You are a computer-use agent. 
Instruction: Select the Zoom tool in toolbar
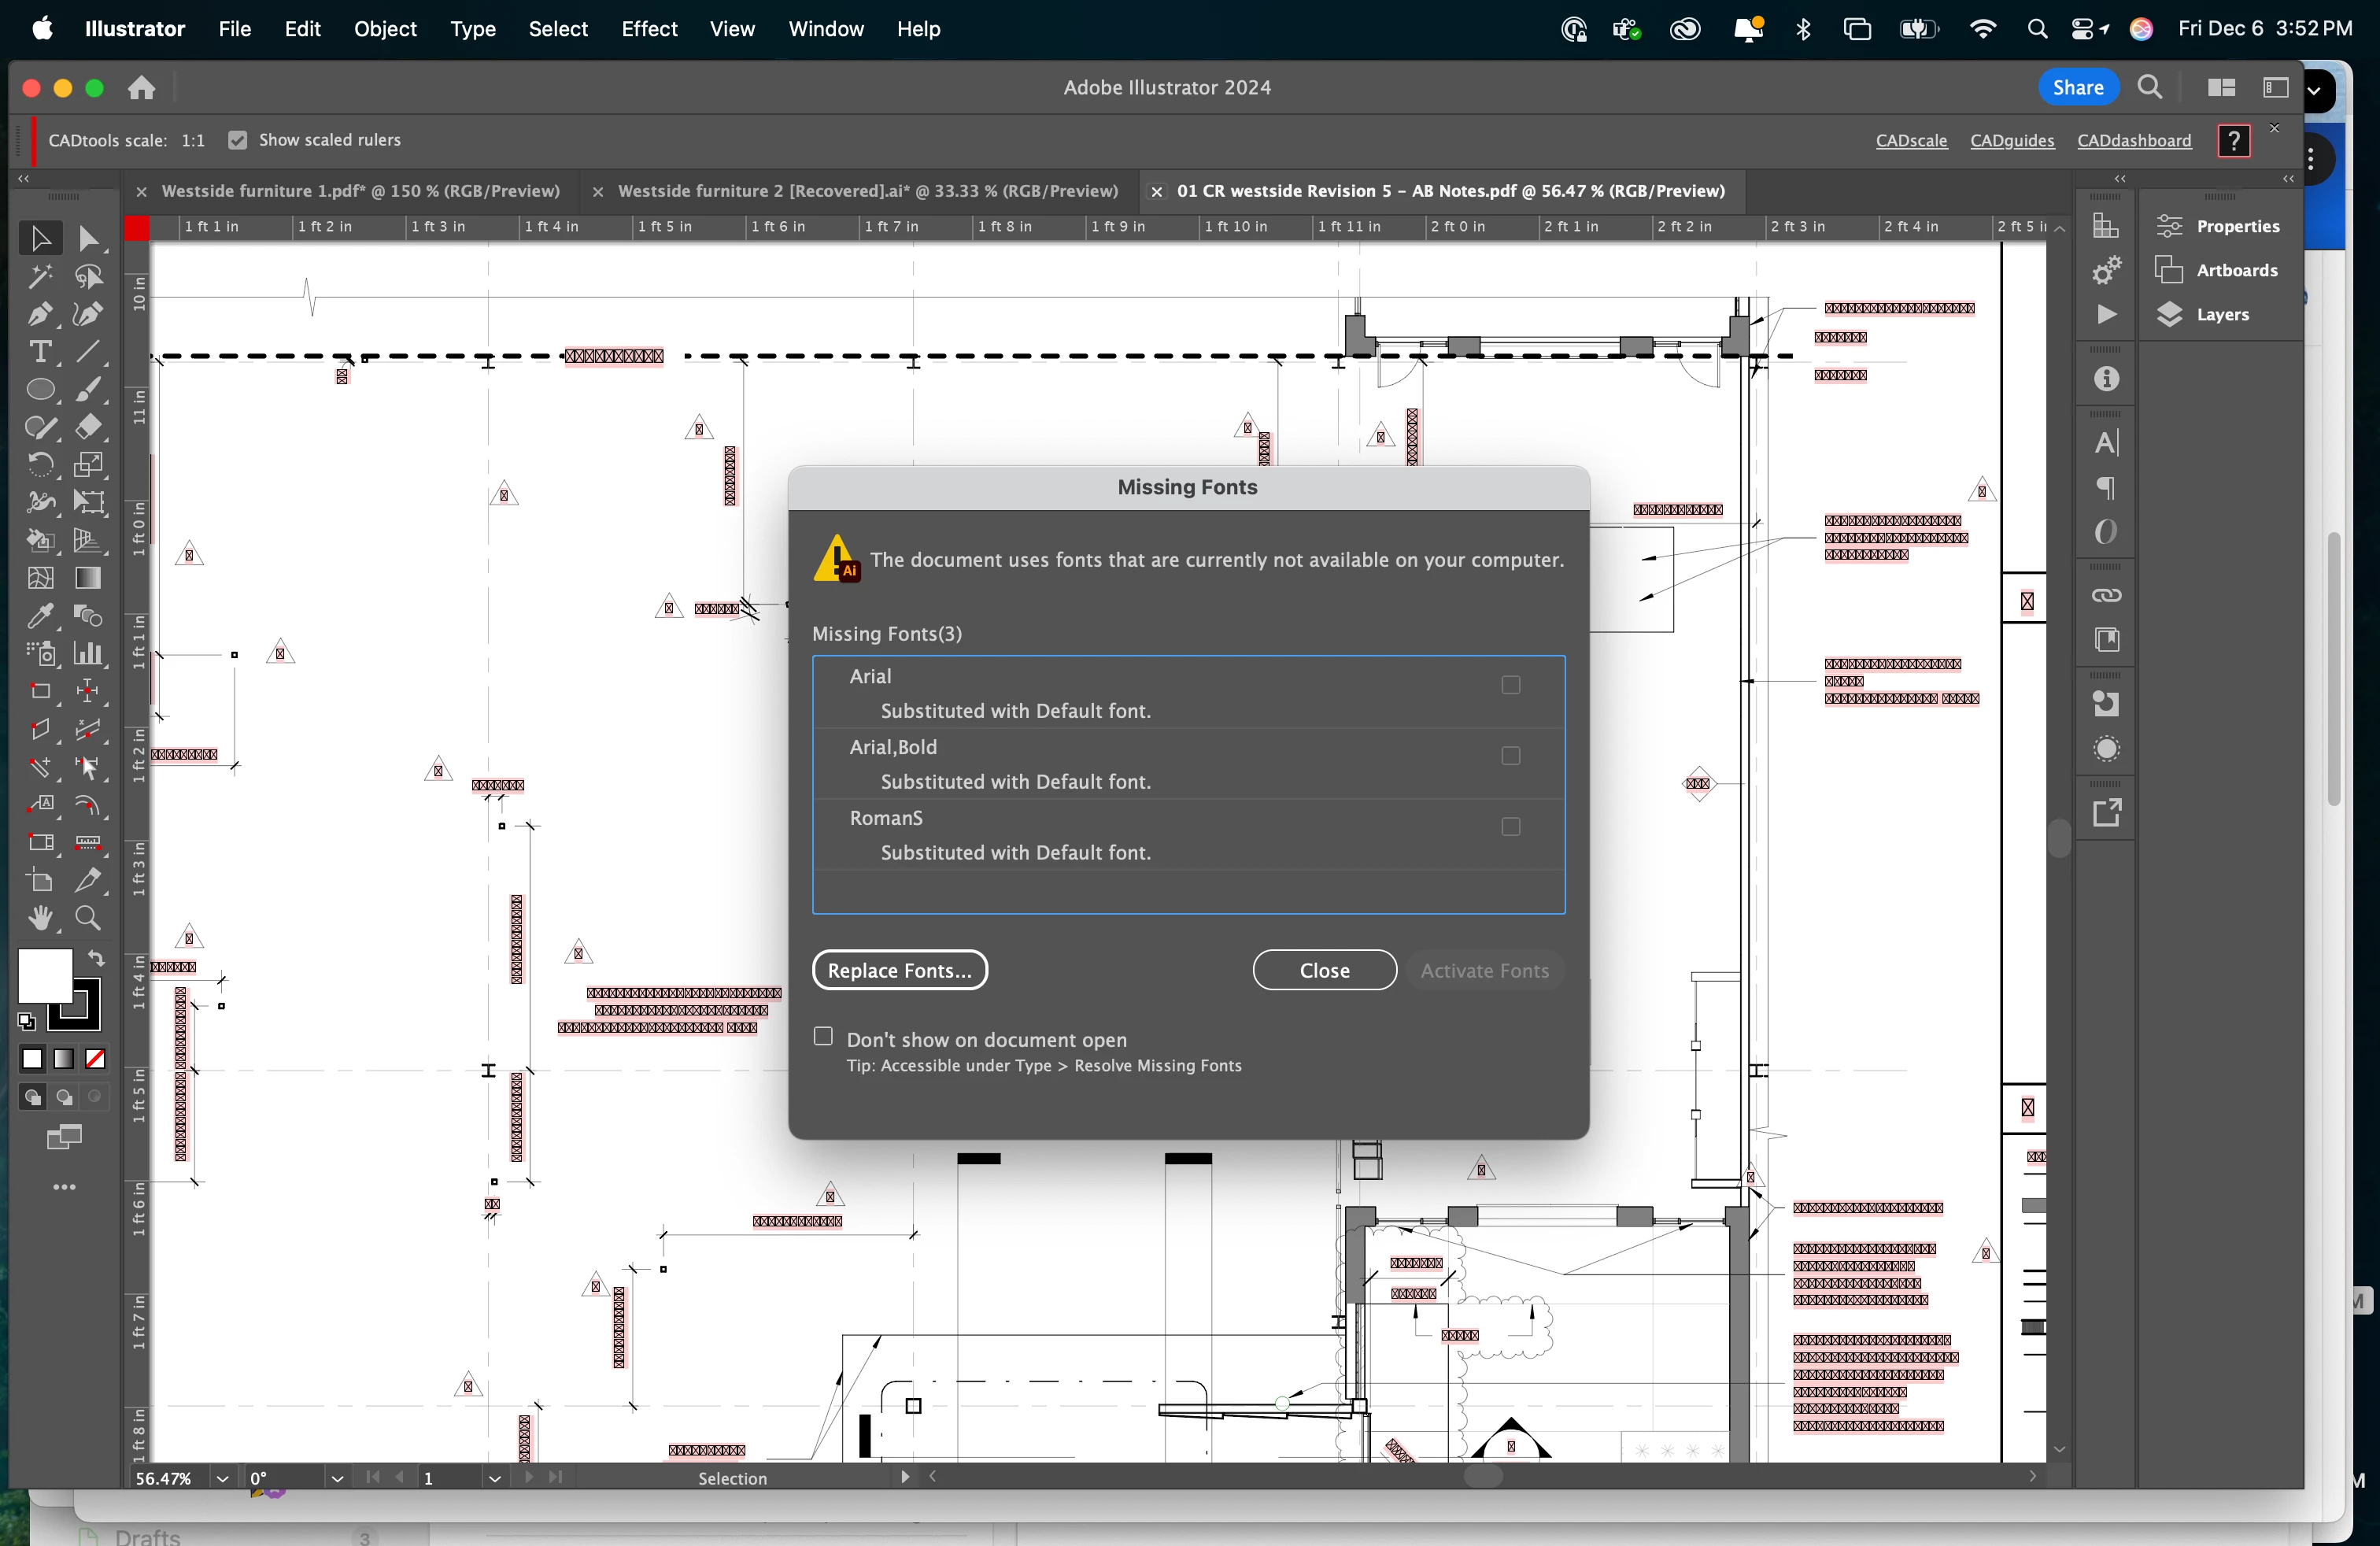(88, 918)
